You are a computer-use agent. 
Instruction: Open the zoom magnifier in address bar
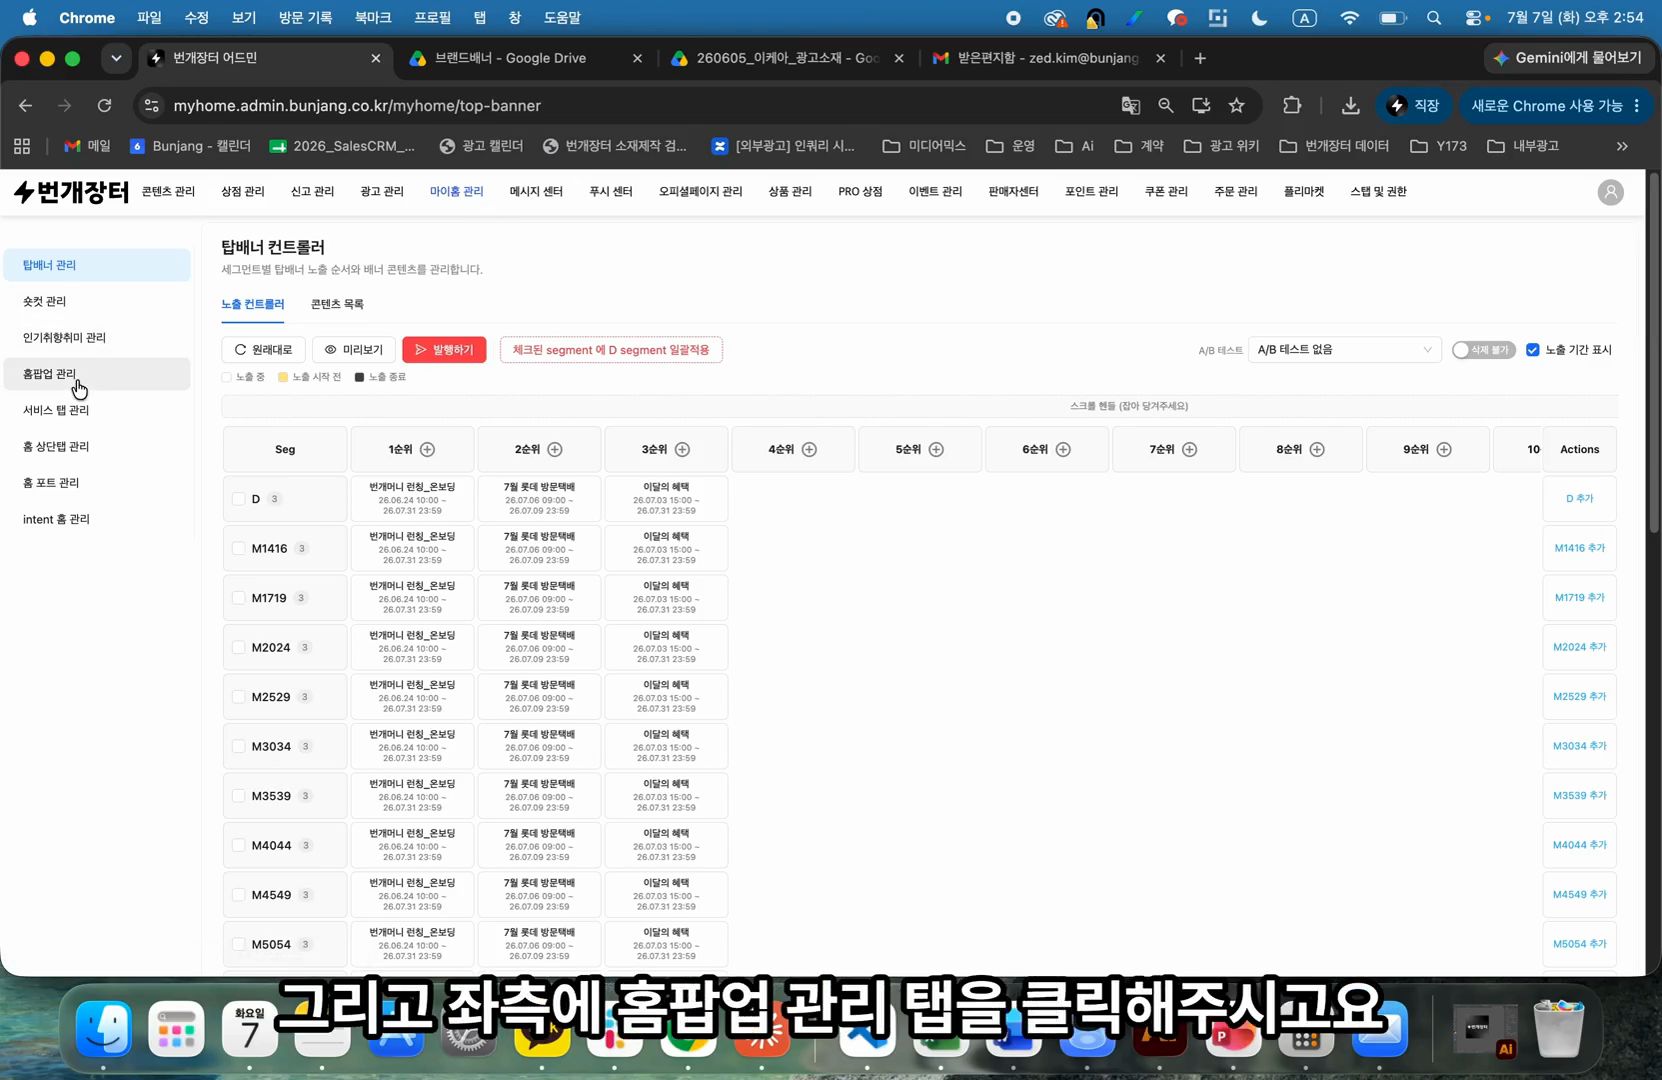click(x=1166, y=106)
